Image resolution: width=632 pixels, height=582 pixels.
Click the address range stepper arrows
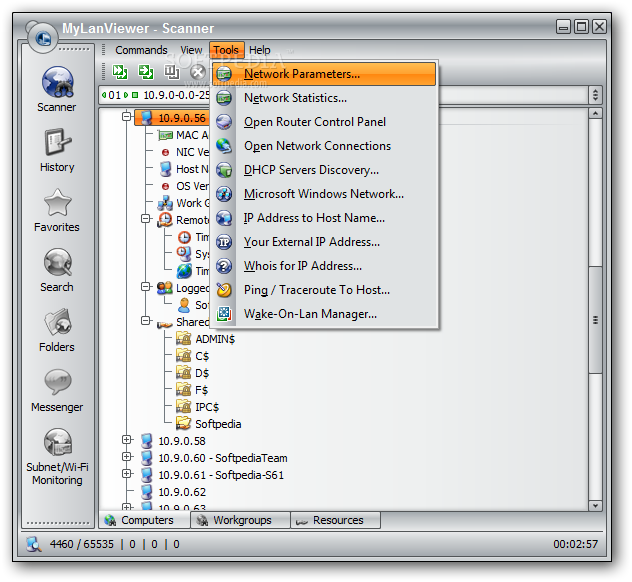(x=595, y=95)
